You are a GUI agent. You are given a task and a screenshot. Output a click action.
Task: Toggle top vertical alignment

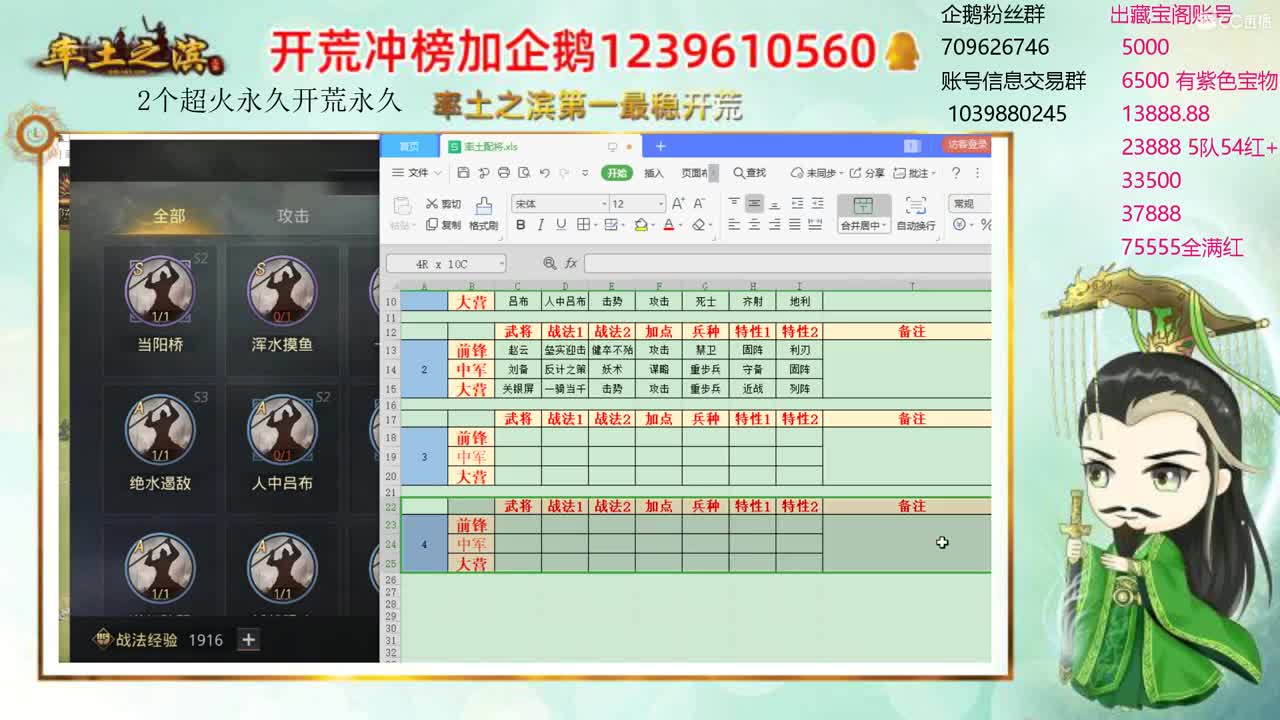tap(734, 203)
